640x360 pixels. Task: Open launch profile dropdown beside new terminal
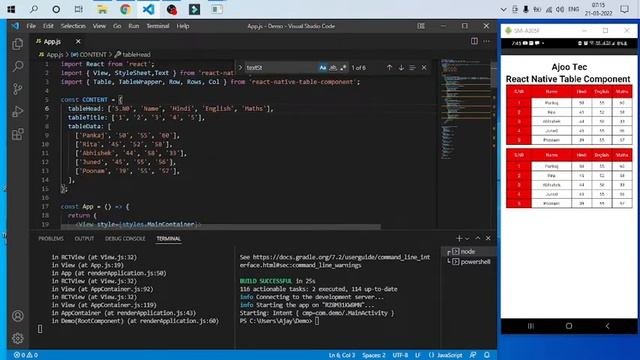pyautogui.click(x=467, y=238)
